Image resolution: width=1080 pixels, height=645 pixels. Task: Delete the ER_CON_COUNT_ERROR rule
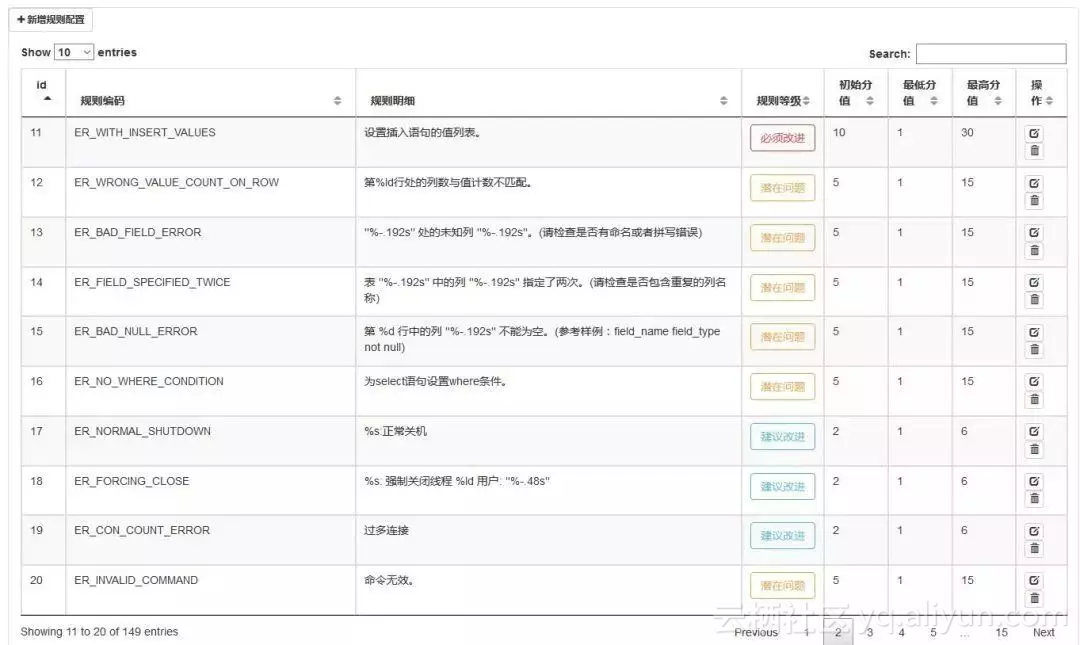[x=1034, y=549]
